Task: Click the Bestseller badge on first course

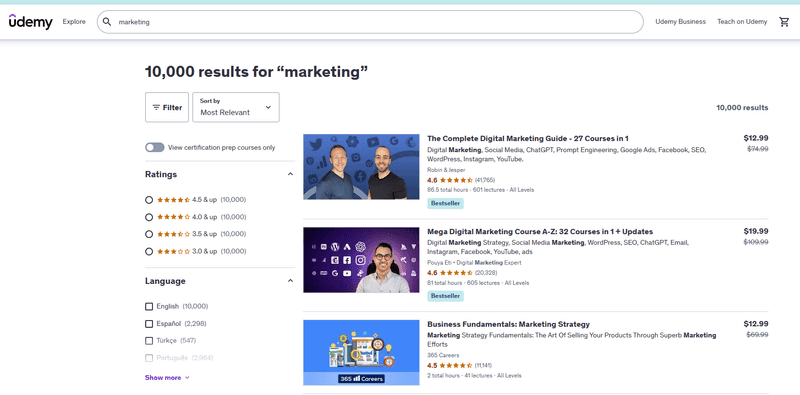Action: (445, 203)
